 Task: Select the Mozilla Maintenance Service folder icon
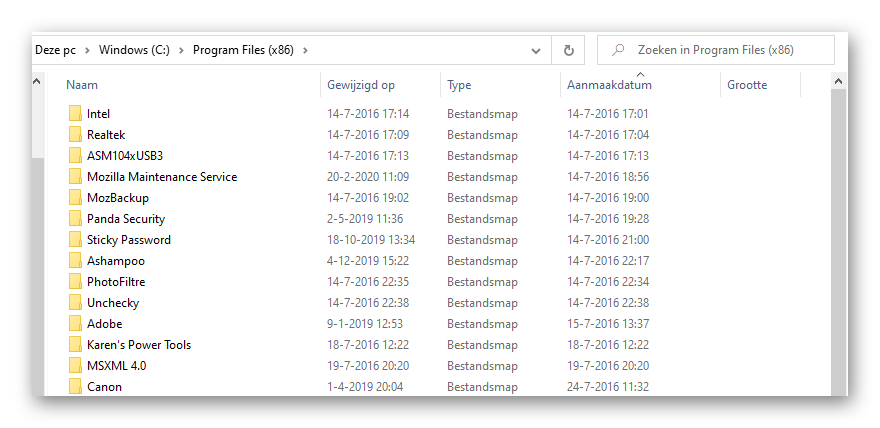(x=75, y=177)
